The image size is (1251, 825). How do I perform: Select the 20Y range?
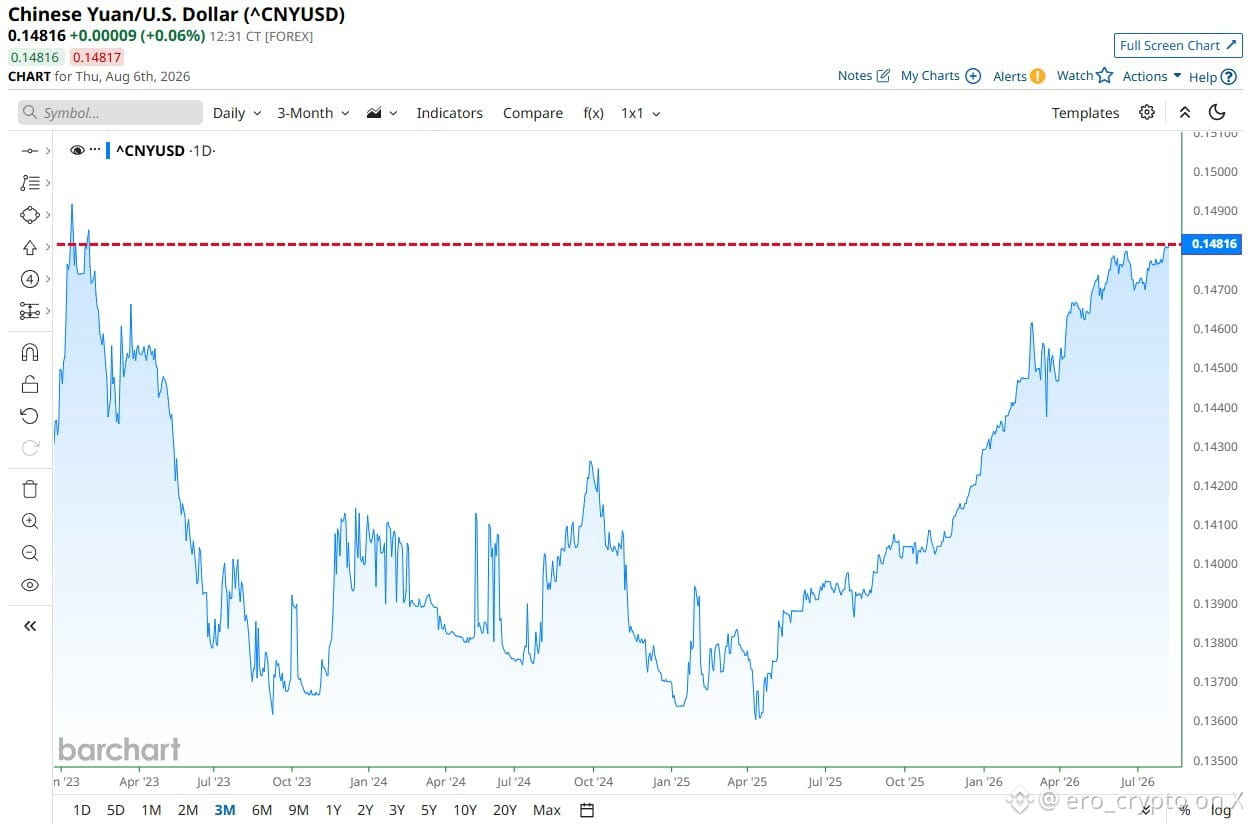tap(505, 810)
